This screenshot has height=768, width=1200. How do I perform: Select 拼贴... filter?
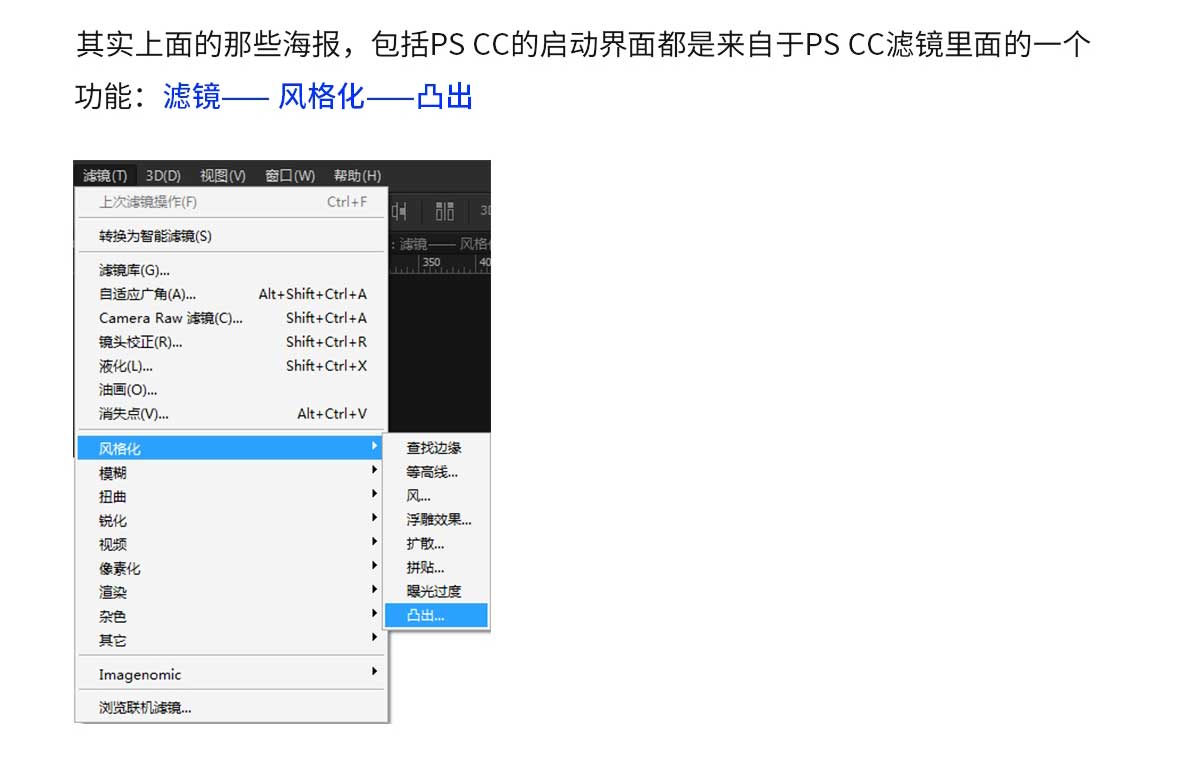[x=438, y=568]
